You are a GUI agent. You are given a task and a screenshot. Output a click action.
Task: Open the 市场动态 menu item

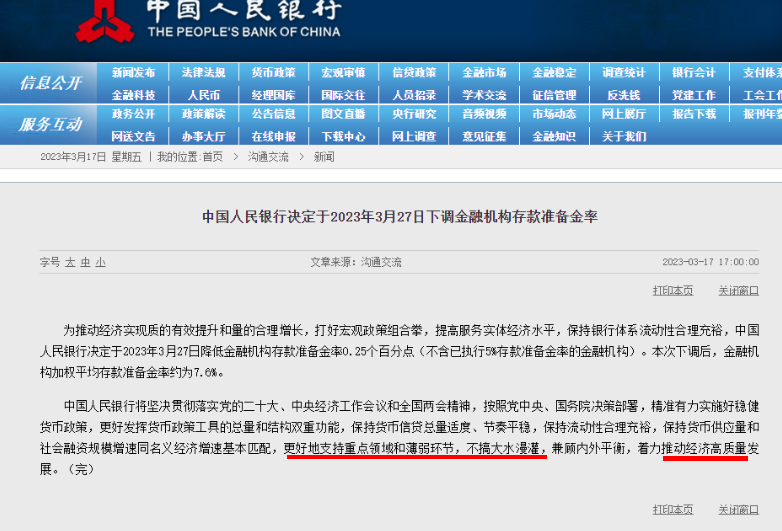pyautogui.click(x=554, y=114)
